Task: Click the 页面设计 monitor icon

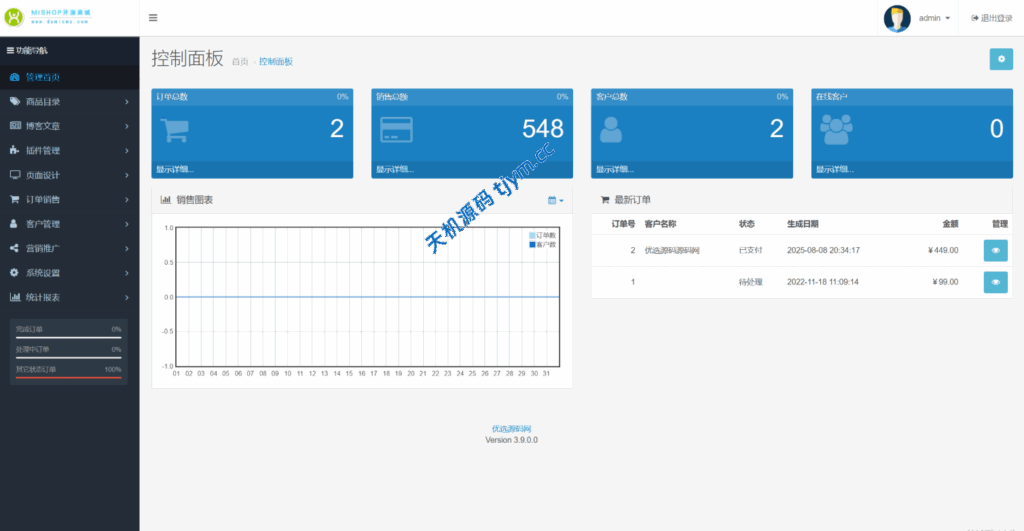Action: [x=15, y=174]
